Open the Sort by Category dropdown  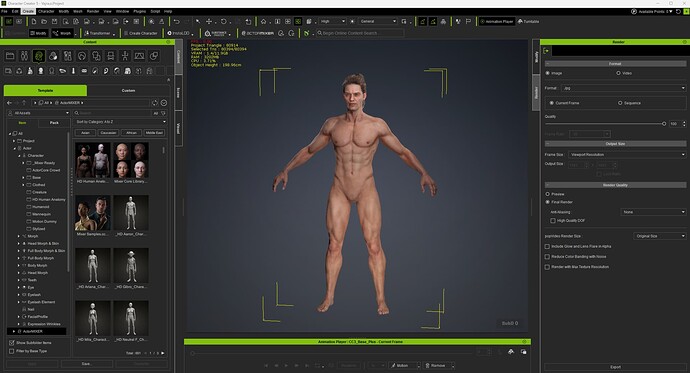[x=121, y=122]
